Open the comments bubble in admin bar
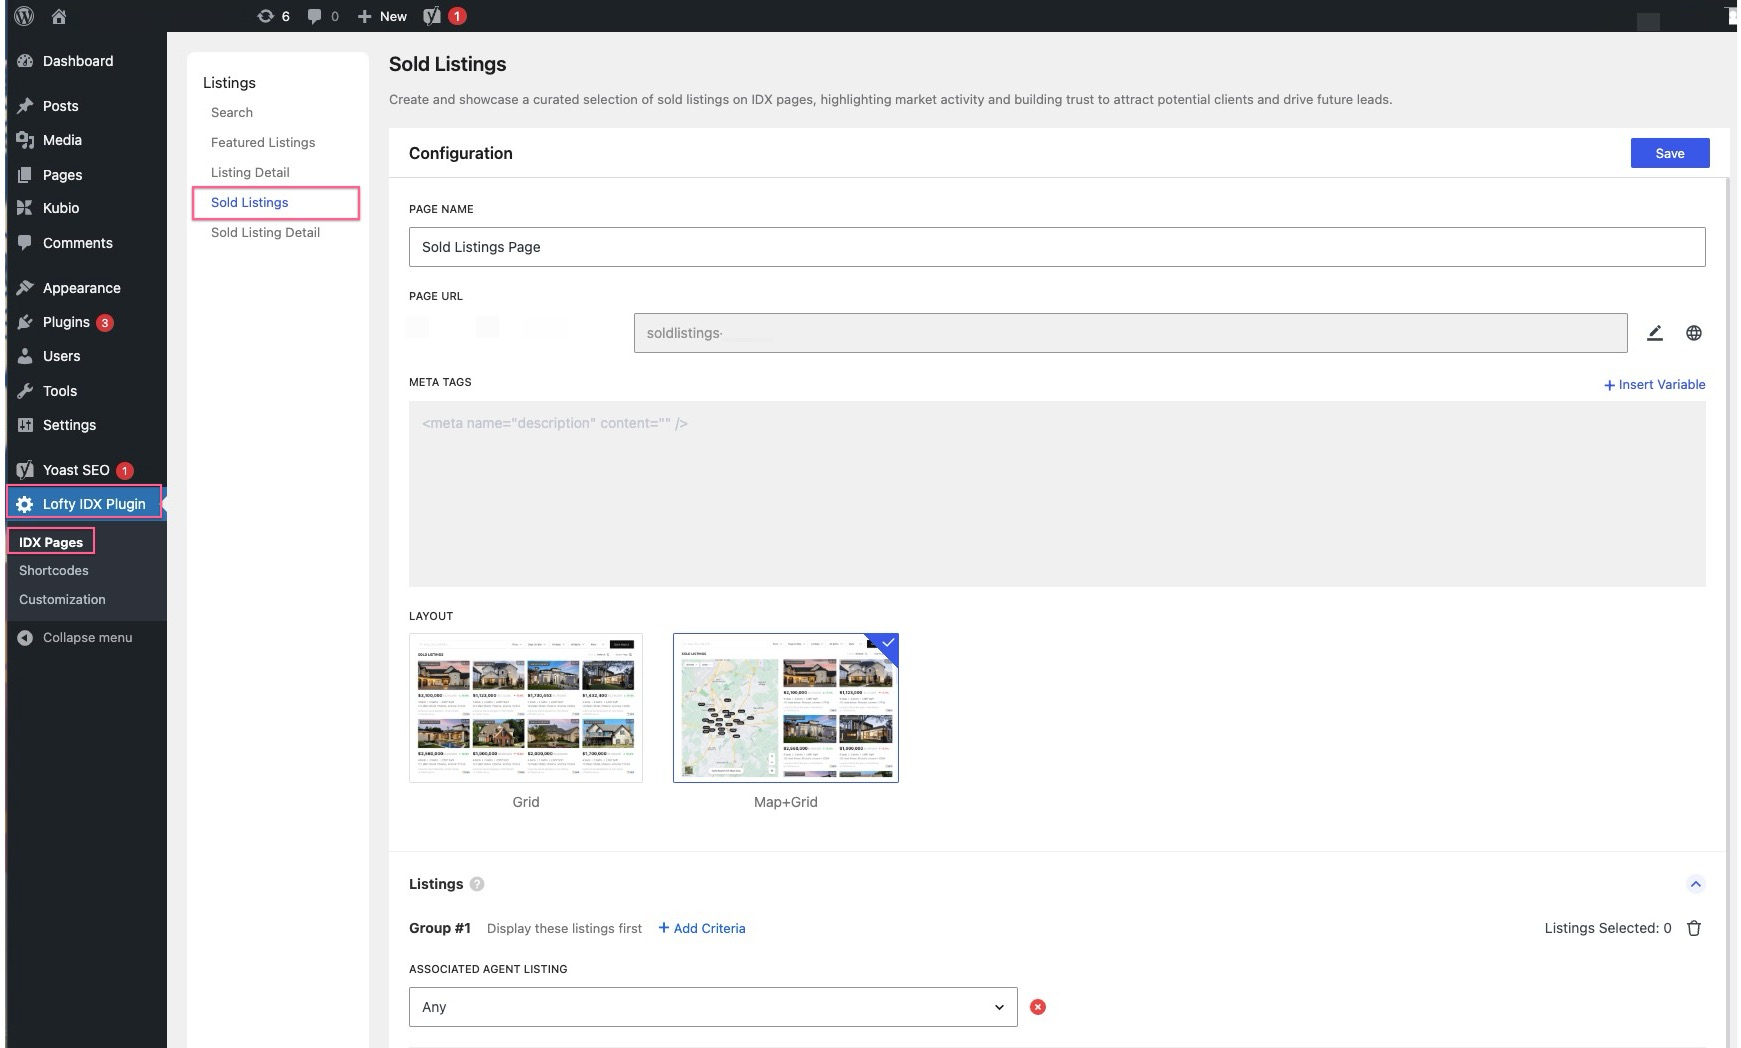The width and height of the screenshot is (1741, 1048). [x=322, y=16]
